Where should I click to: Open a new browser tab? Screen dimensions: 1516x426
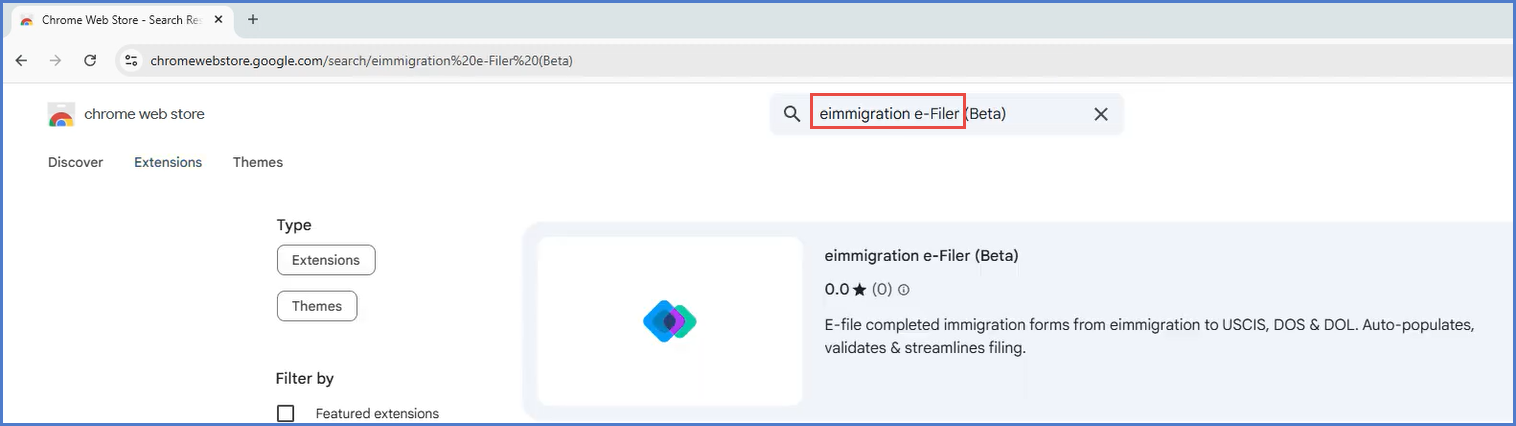[253, 20]
